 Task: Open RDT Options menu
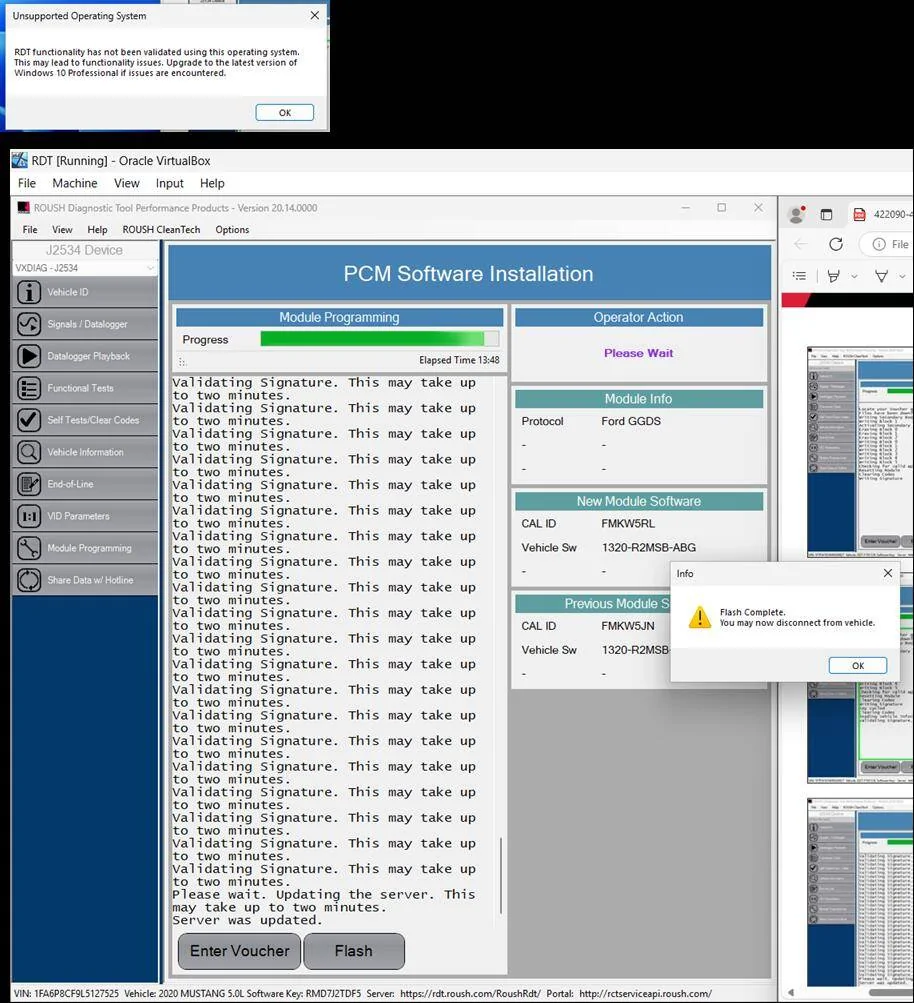232,230
